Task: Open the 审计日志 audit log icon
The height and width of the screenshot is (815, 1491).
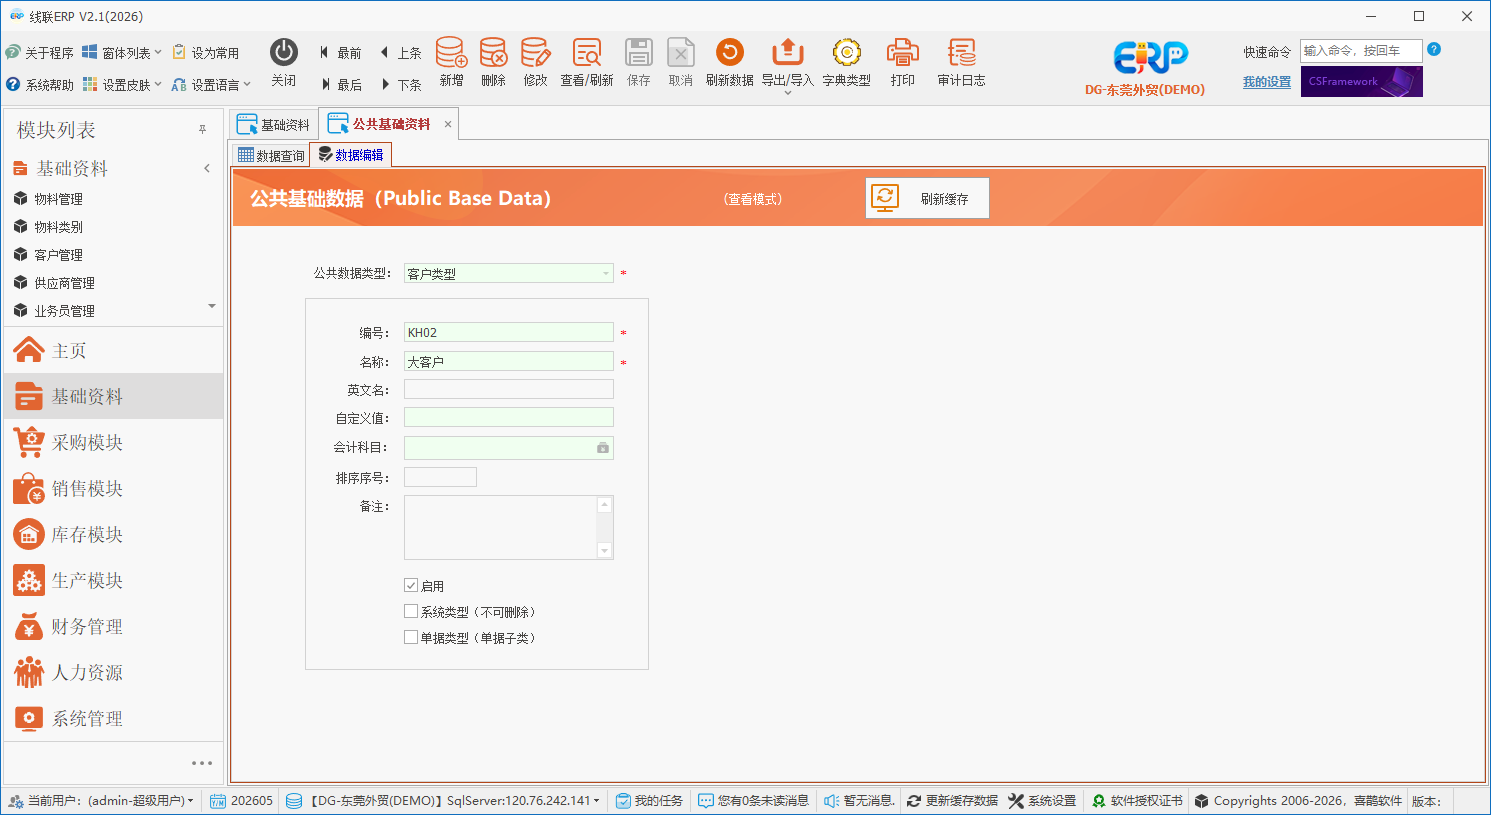Action: (962, 62)
